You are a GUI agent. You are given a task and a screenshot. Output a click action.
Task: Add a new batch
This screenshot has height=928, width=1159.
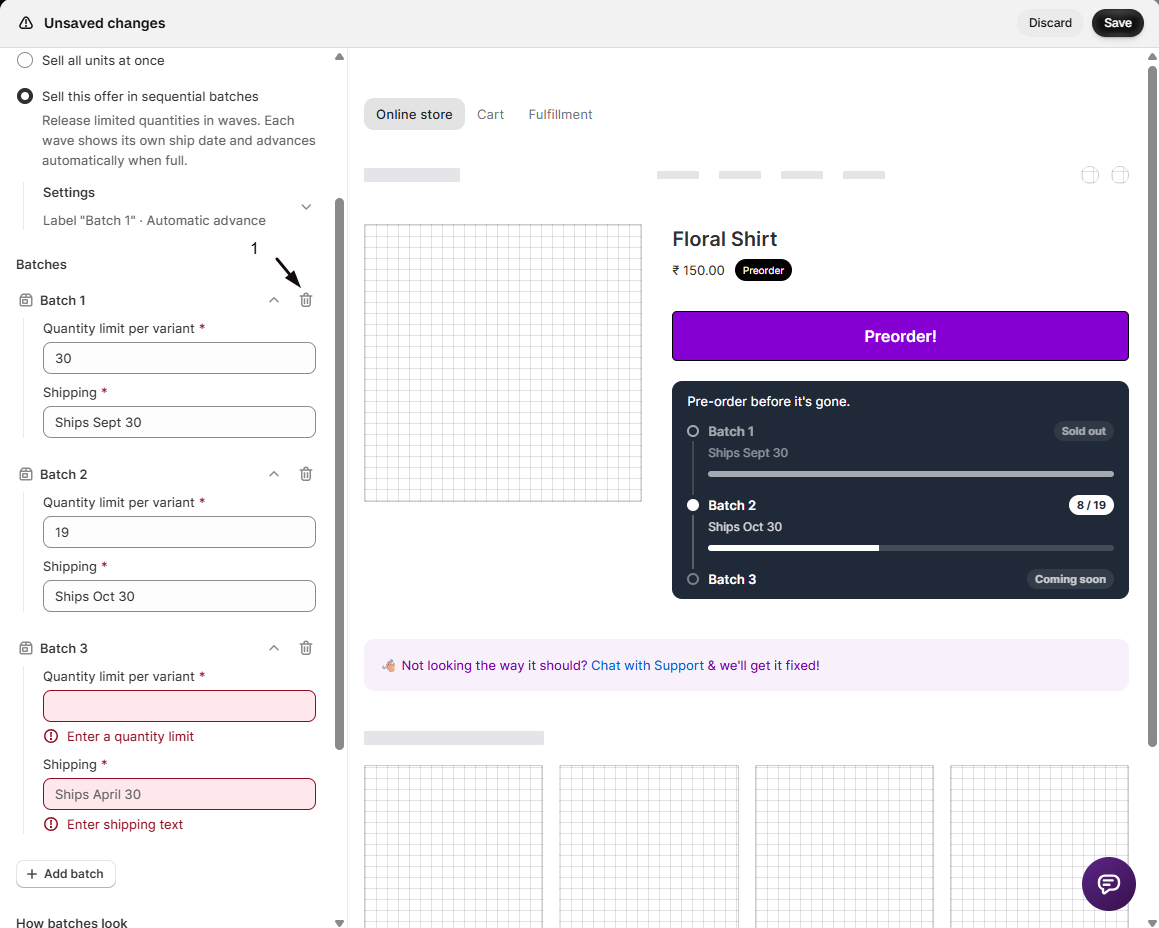[66, 873]
